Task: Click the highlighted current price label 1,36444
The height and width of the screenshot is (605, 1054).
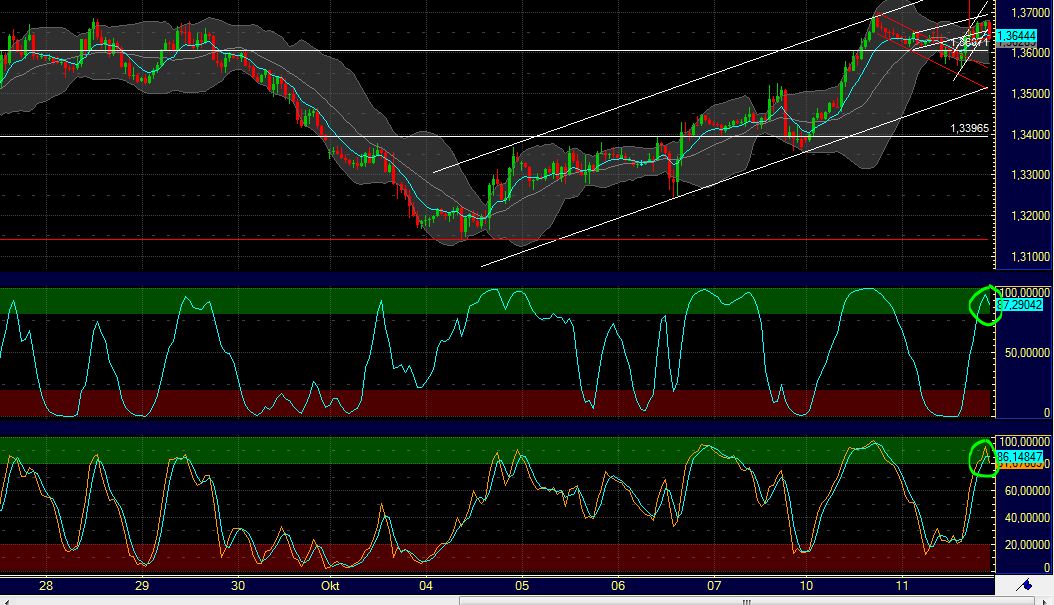Action: coord(1018,33)
